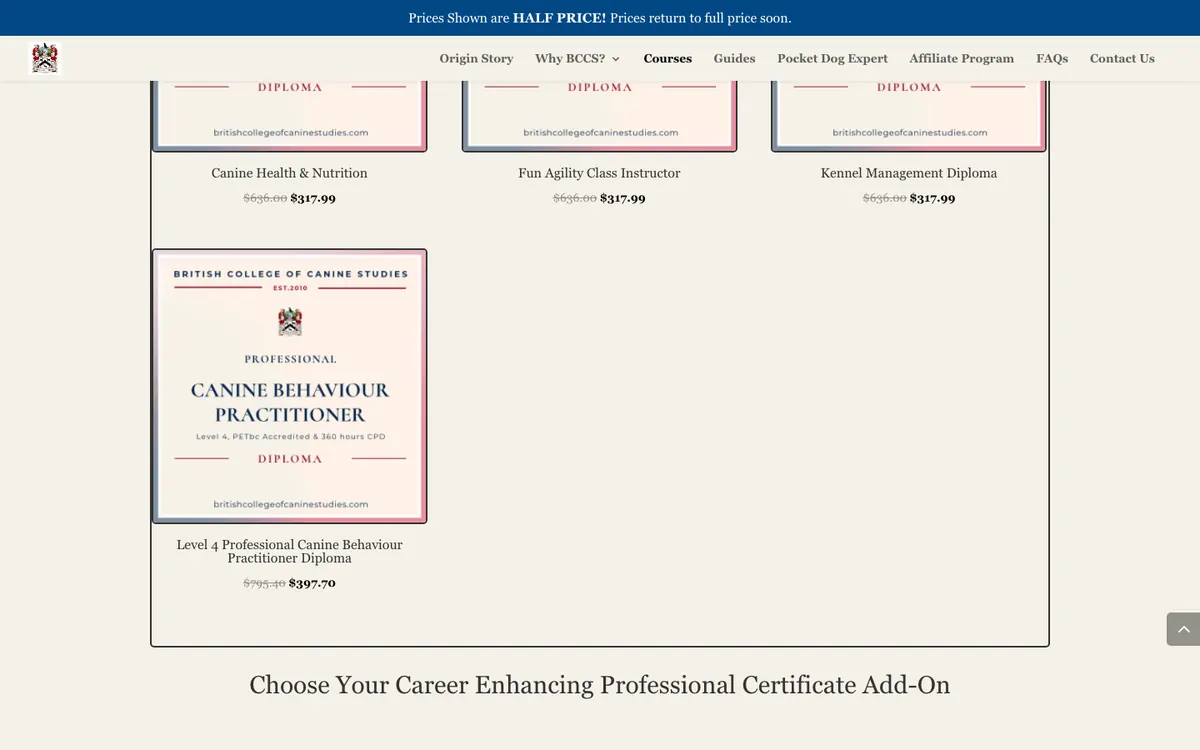Open the Guides menu item
Image resolution: width=1200 pixels, height=750 pixels.
click(734, 59)
